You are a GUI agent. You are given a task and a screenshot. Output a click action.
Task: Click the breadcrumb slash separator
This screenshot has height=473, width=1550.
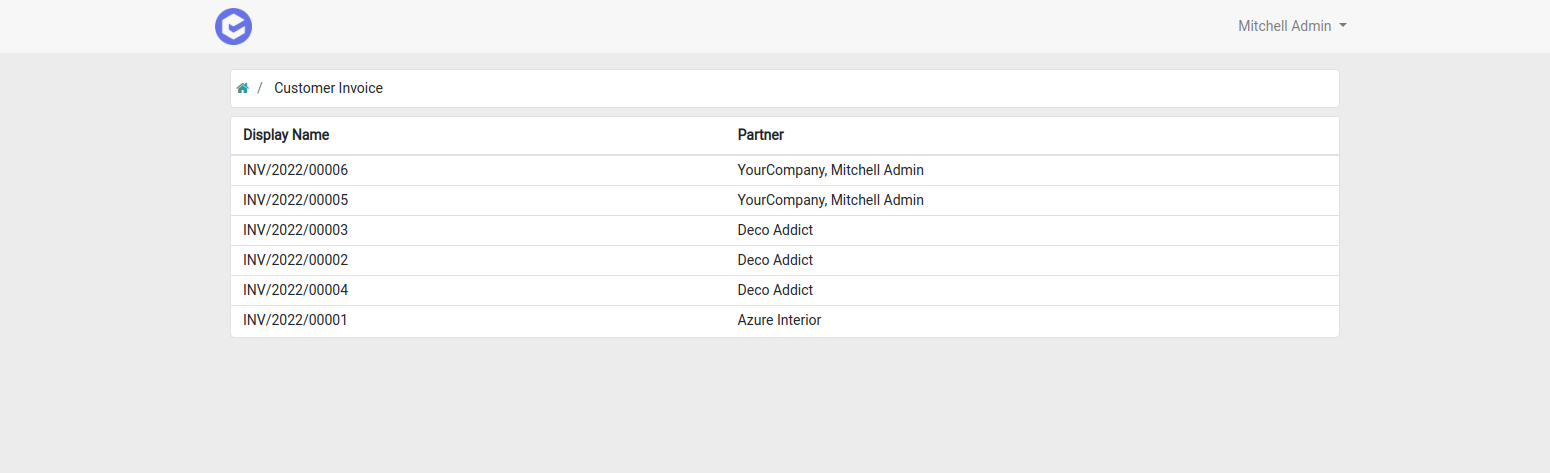(260, 88)
